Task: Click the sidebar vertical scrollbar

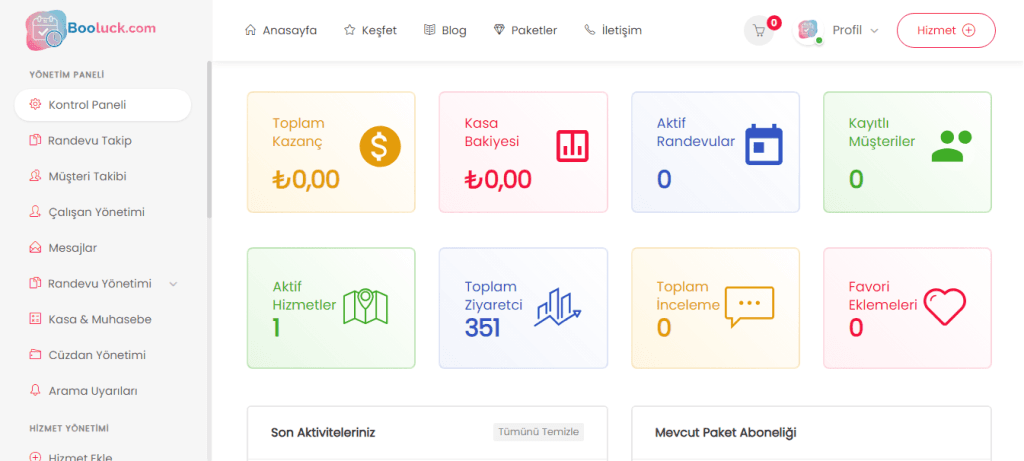Action: point(208,140)
